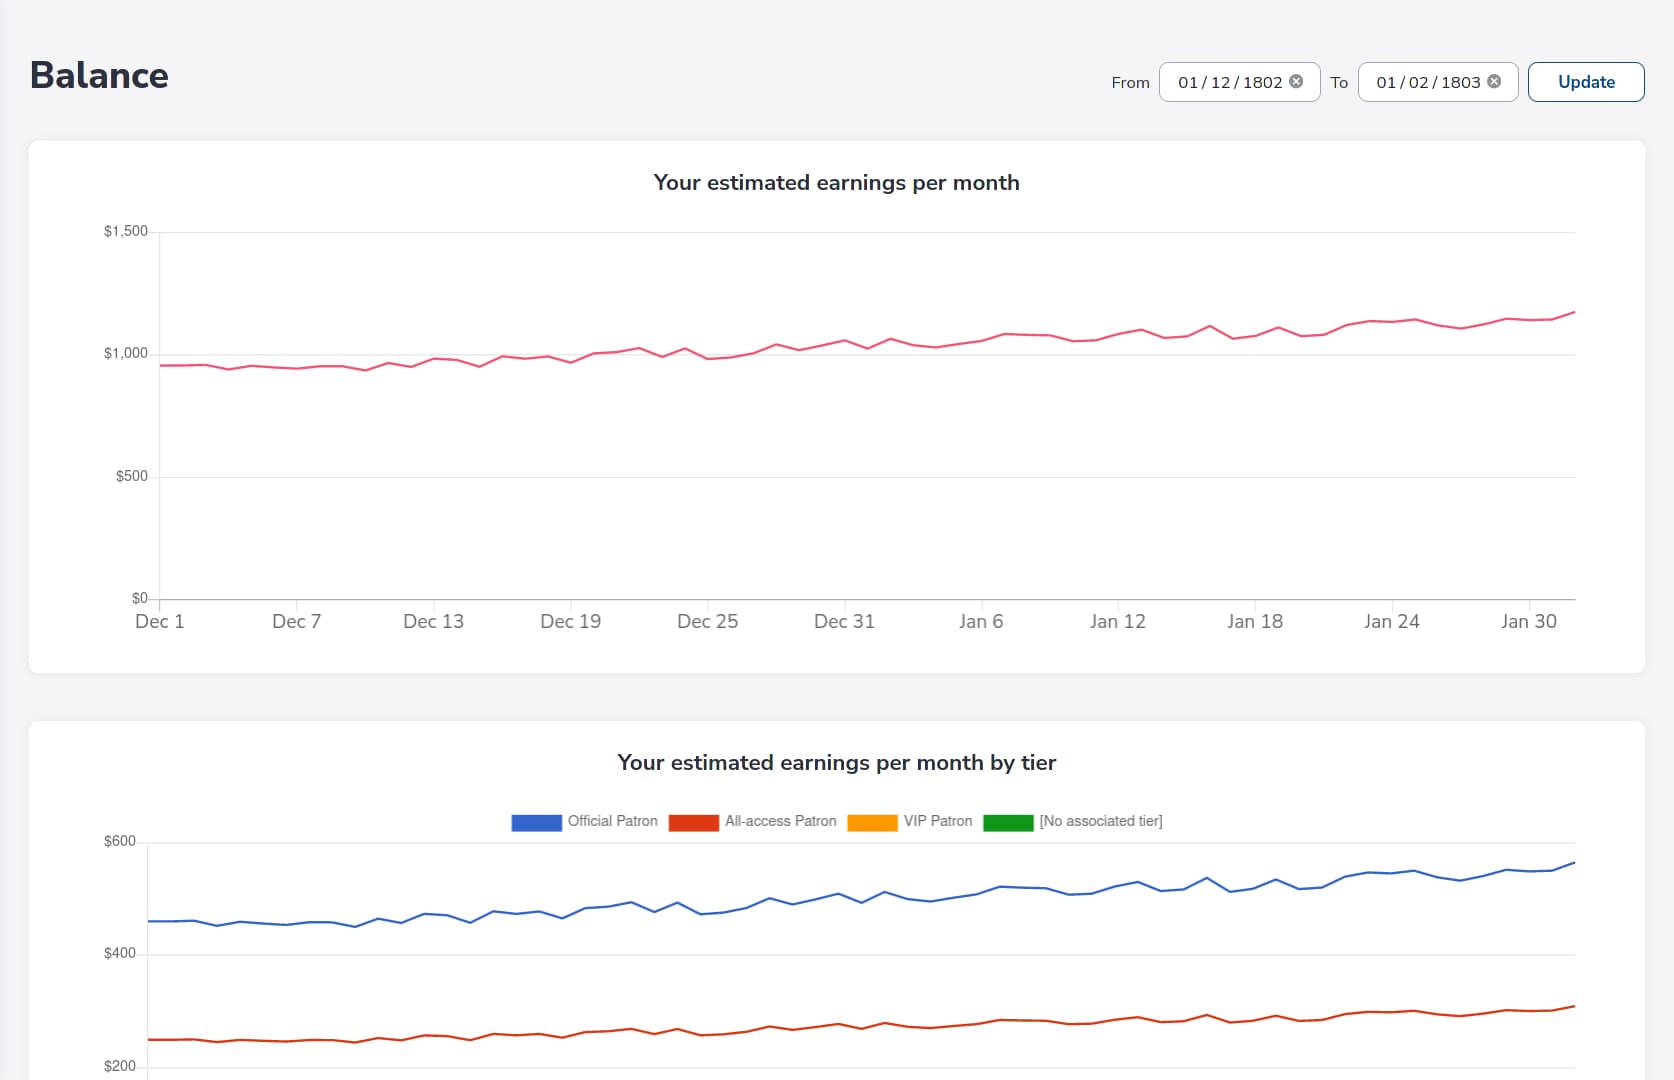Click the $600 label on tier chart
The width and height of the screenshot is (1674, 1080).
coord(120,841)
